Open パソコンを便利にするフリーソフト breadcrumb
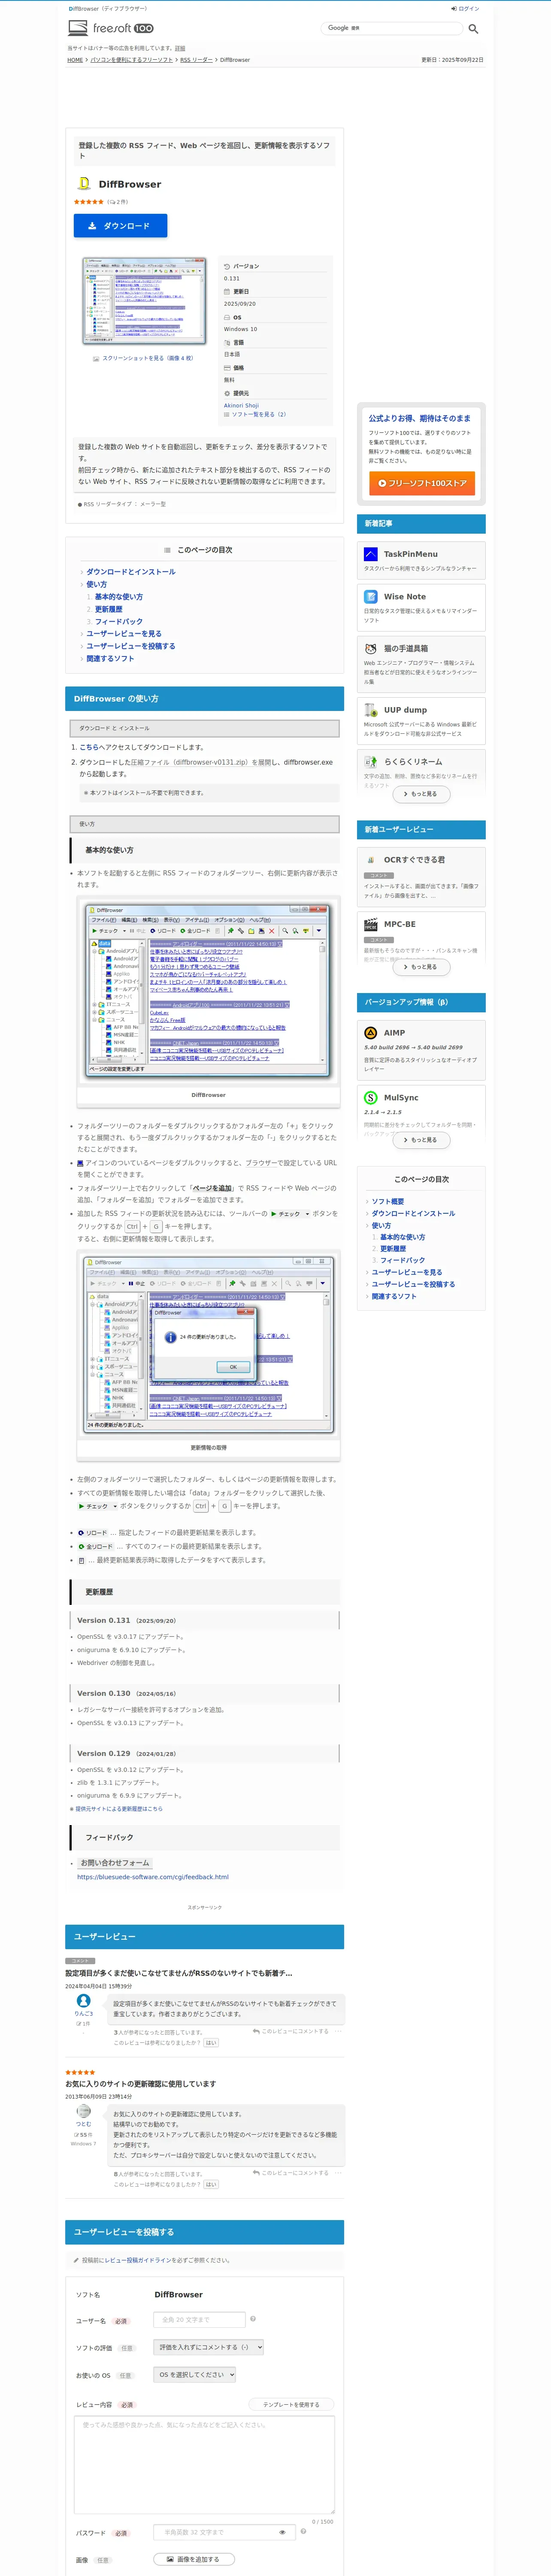This screenshot has width=551, height=2576. [132, 60]
